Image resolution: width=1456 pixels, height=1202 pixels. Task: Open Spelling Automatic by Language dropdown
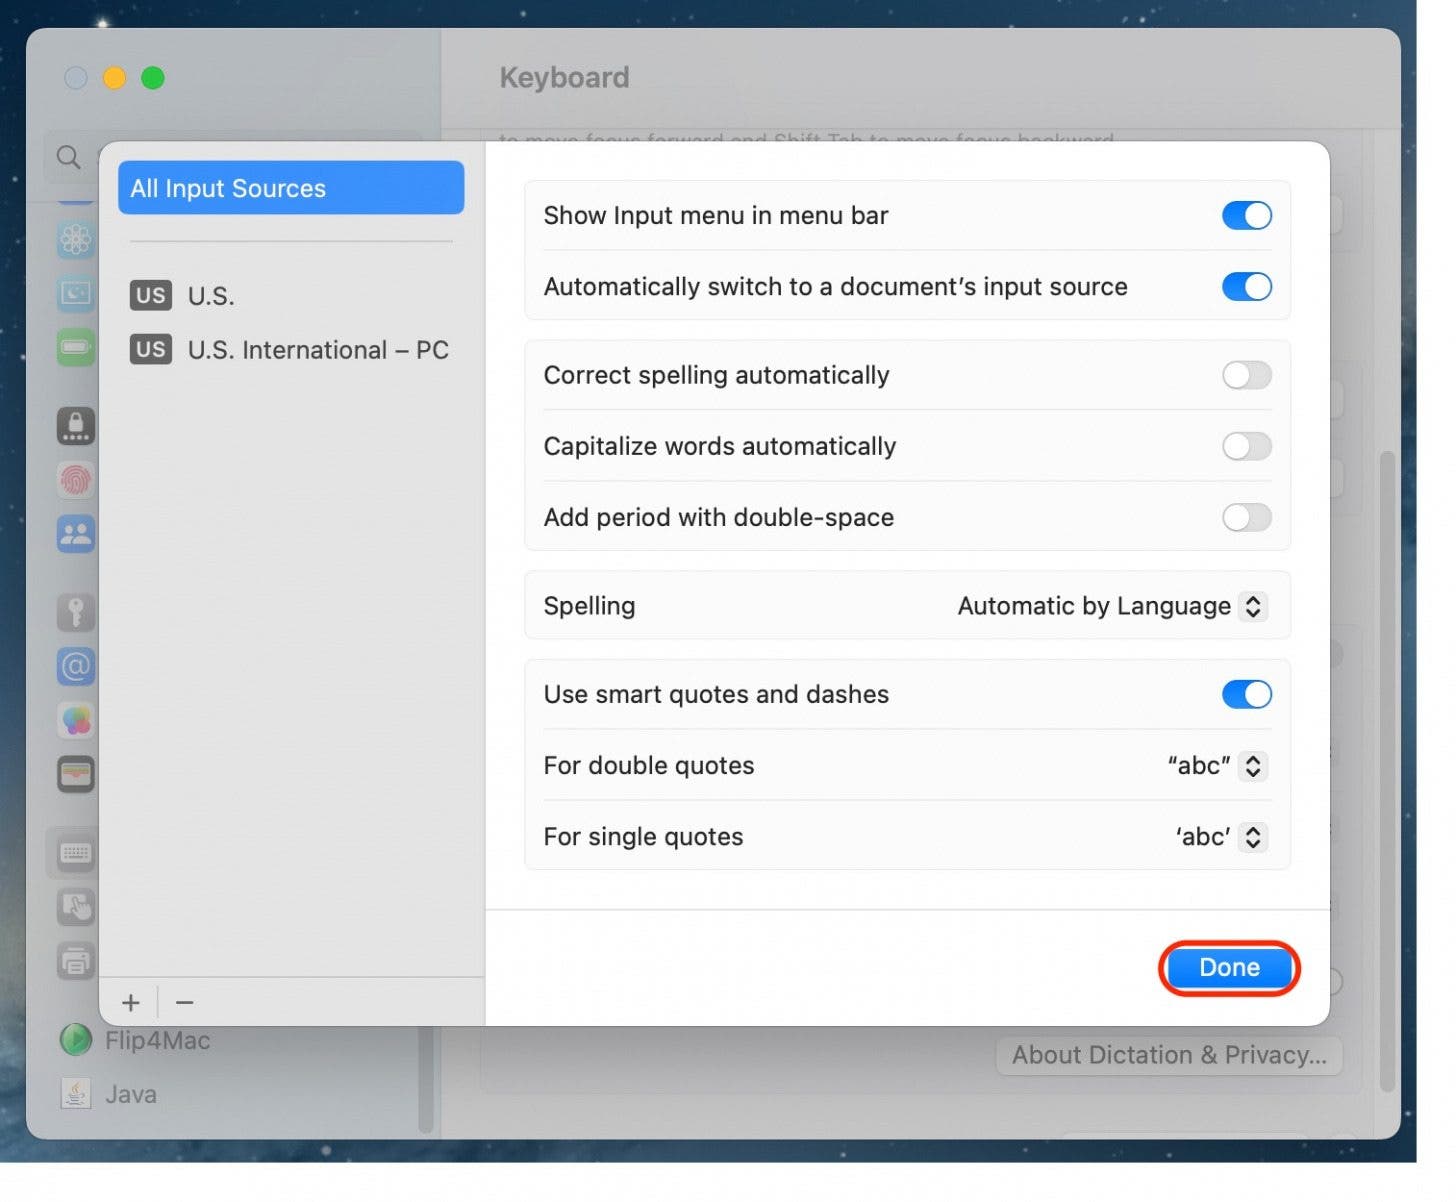tap(1112, 606)
